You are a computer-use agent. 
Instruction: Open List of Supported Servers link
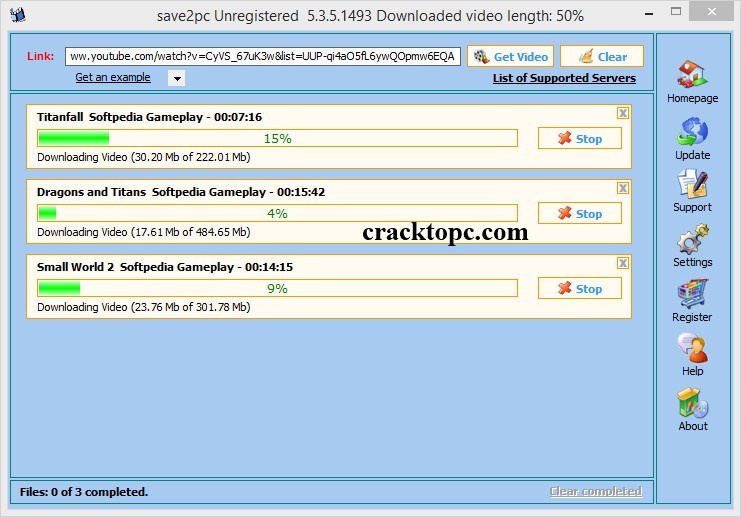coord(564,78)
